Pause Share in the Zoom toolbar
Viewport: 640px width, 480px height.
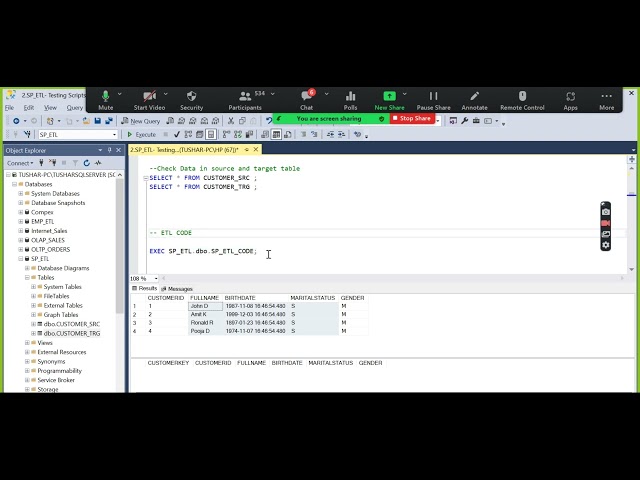point(433,97)
